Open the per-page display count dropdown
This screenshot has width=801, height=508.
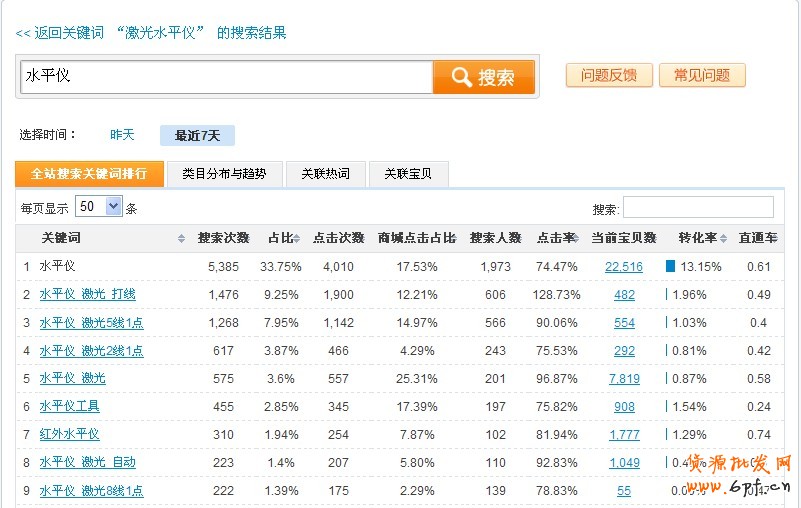[x=98, y=207]
